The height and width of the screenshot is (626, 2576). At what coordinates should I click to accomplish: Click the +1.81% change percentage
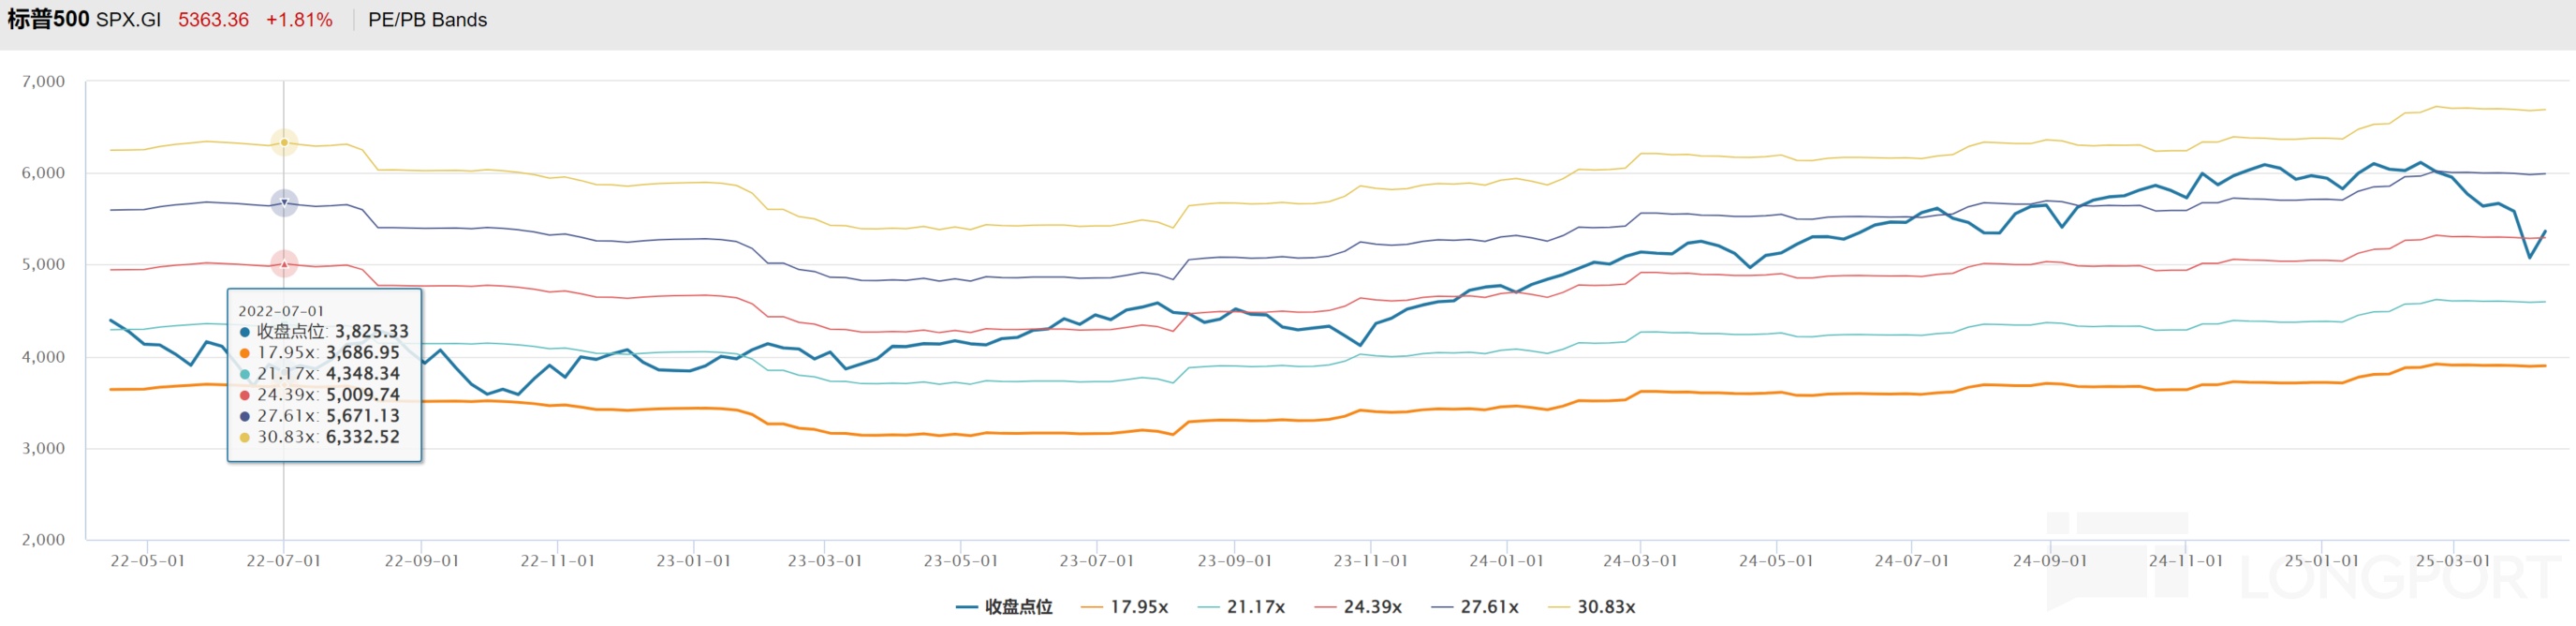tap(299, 20)
